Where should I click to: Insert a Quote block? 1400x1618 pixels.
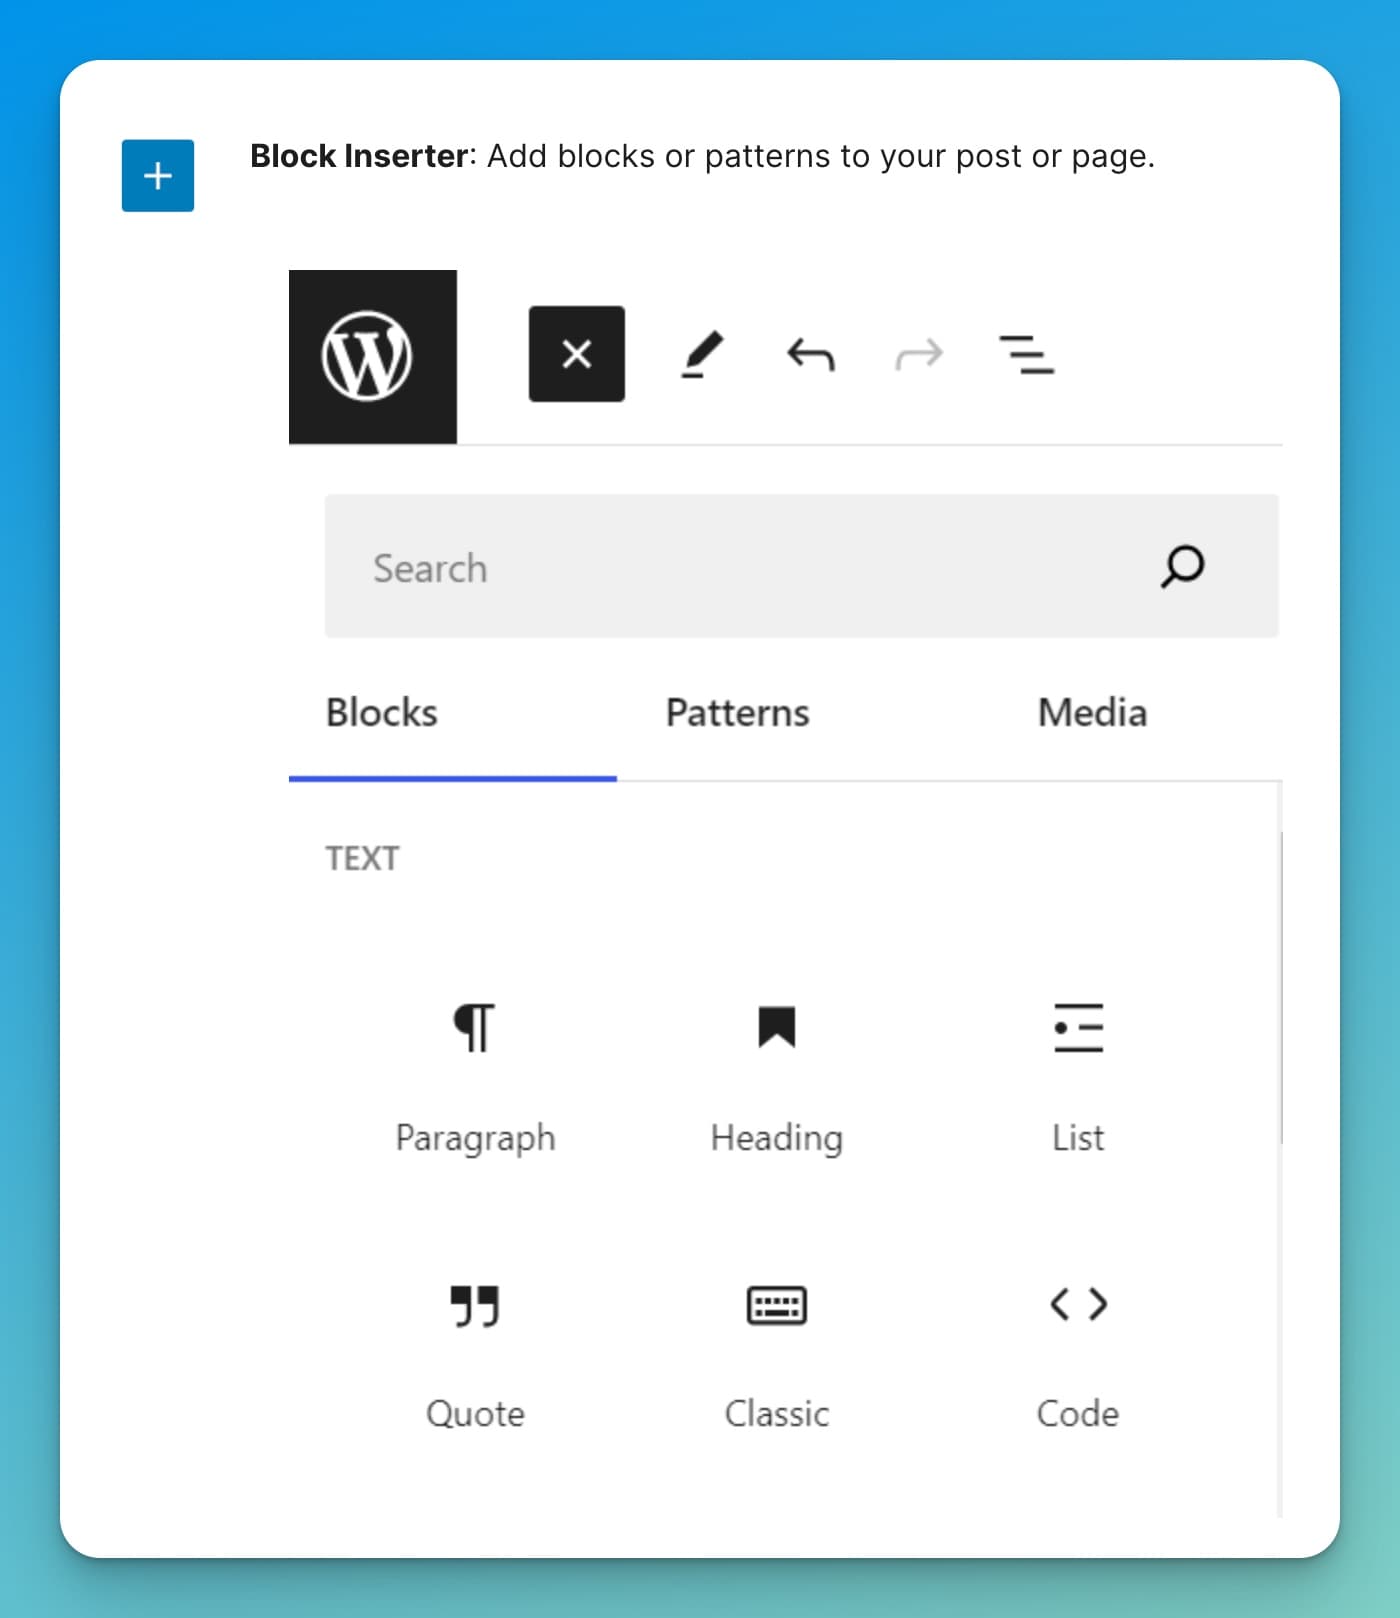coord(475,1356)
